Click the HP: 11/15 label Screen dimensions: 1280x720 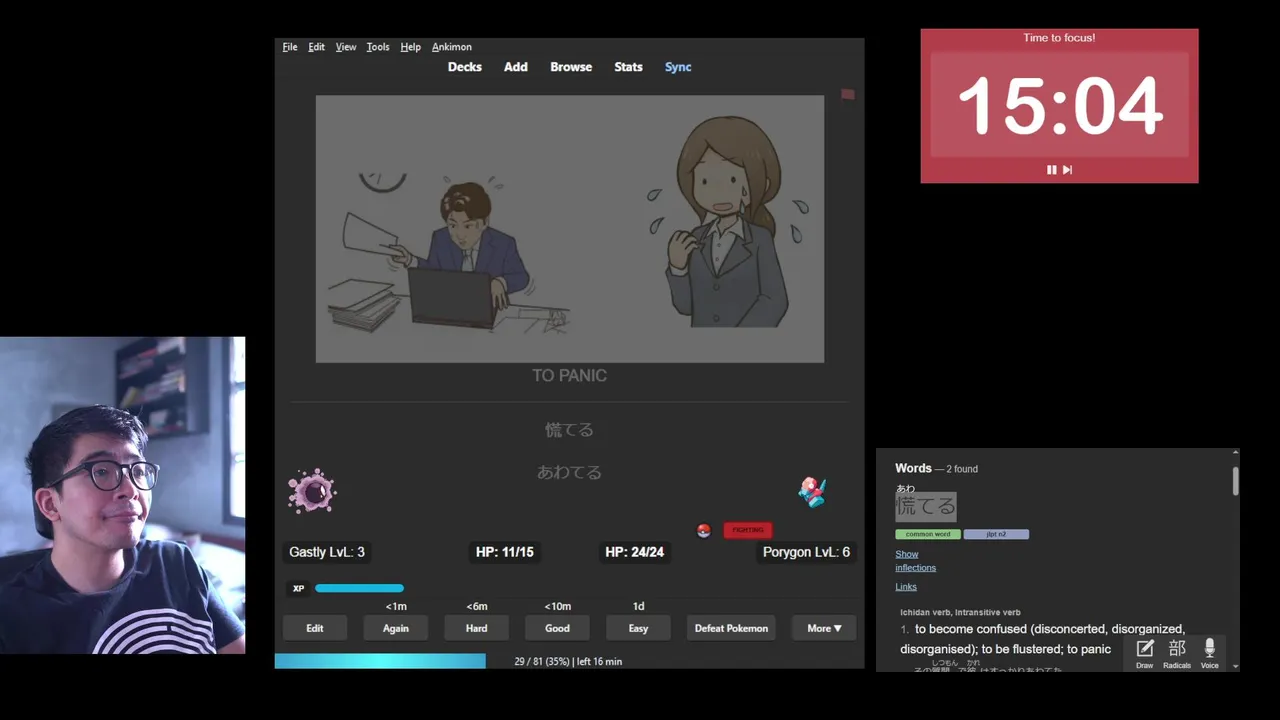pyautogui.click(x=505, y=552)
